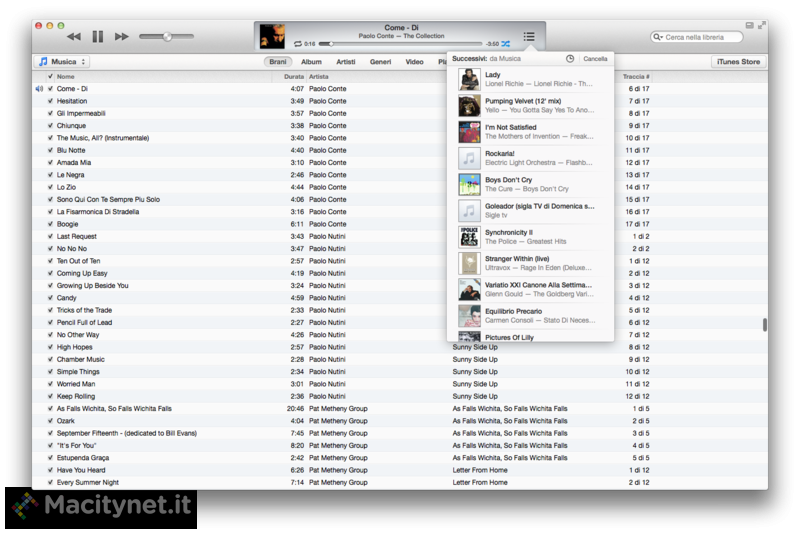Click Lionel Richie album thumbnail
Screen dimensions: 800x534
(x=469, y=79)
